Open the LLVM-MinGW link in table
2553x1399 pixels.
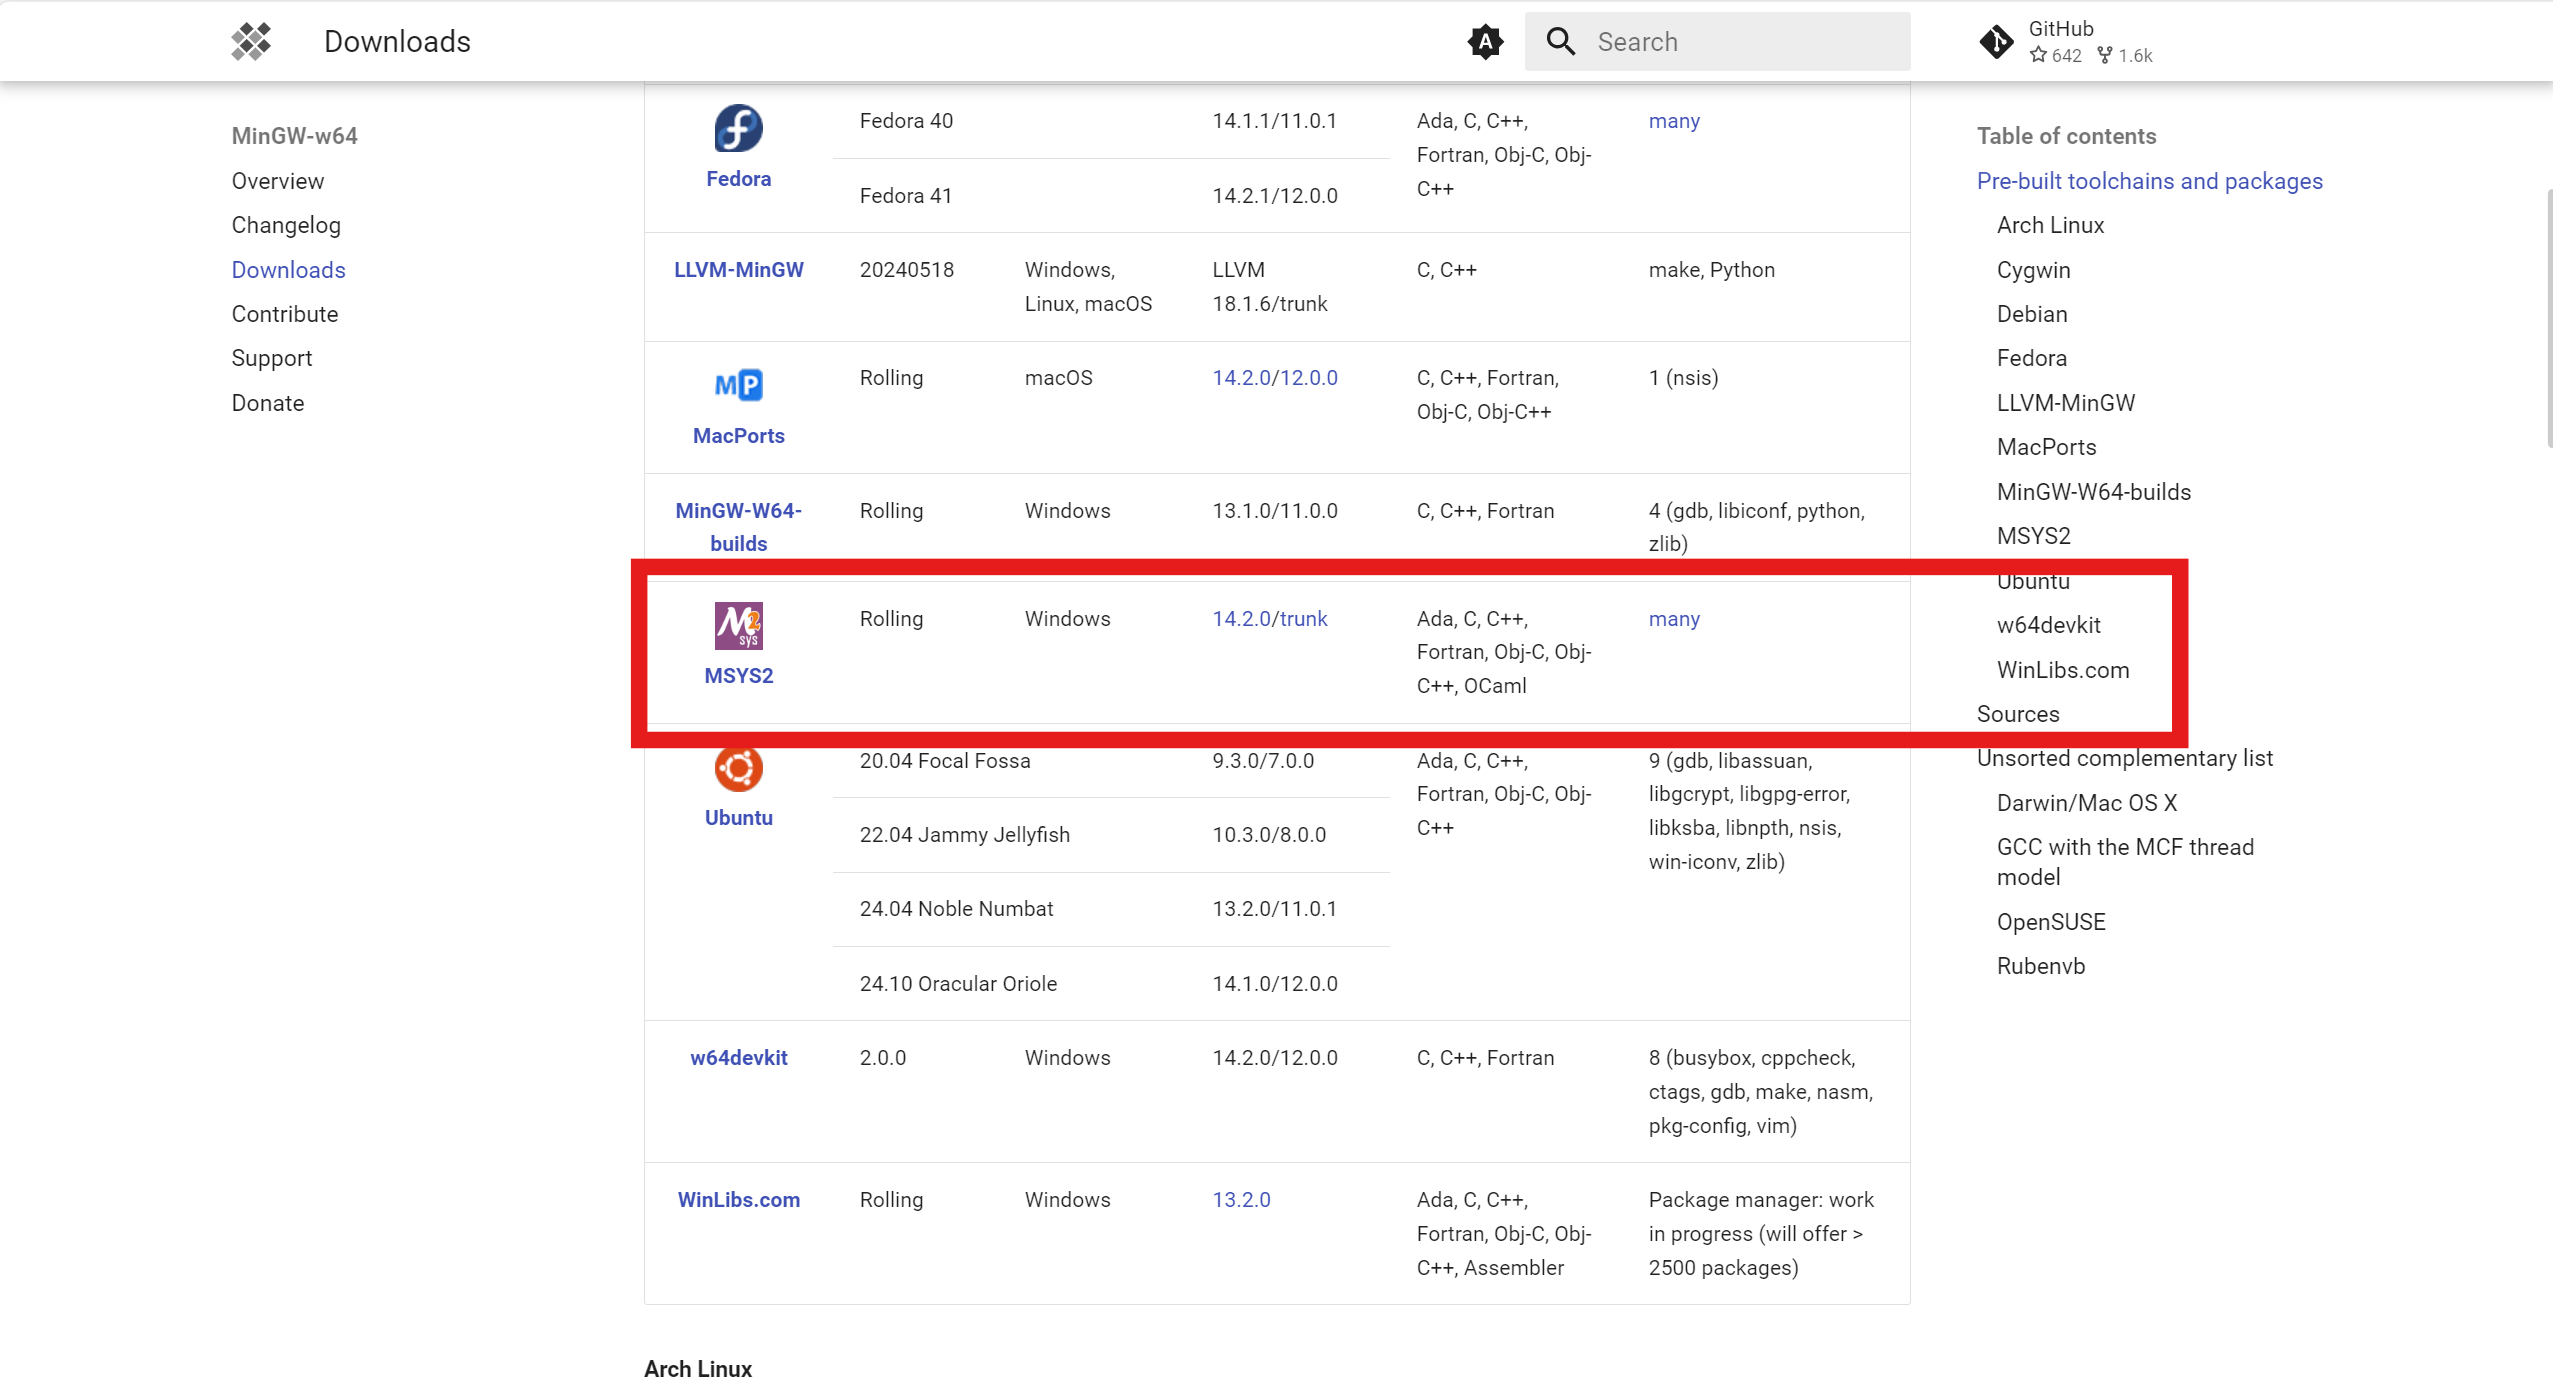pos(738,270)
